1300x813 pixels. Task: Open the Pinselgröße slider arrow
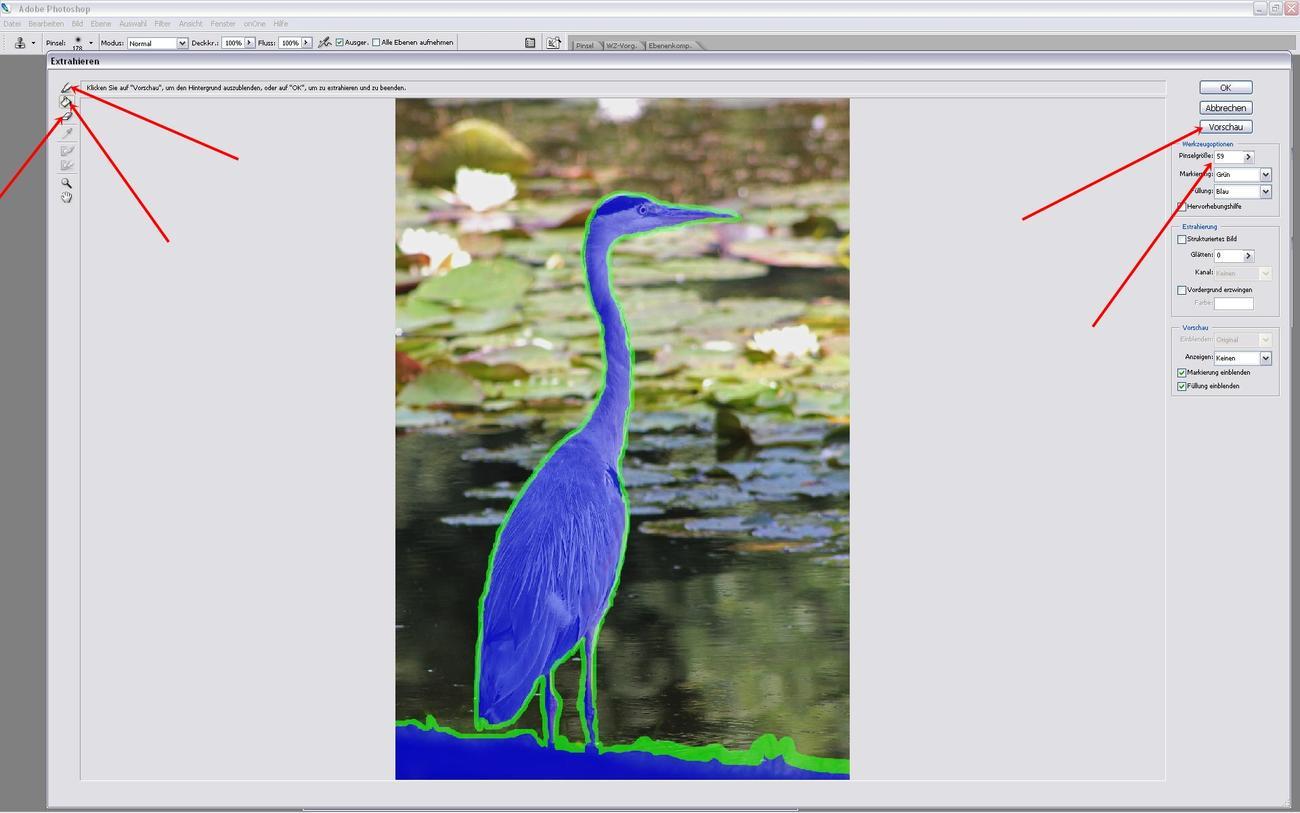pos(1248,157)
